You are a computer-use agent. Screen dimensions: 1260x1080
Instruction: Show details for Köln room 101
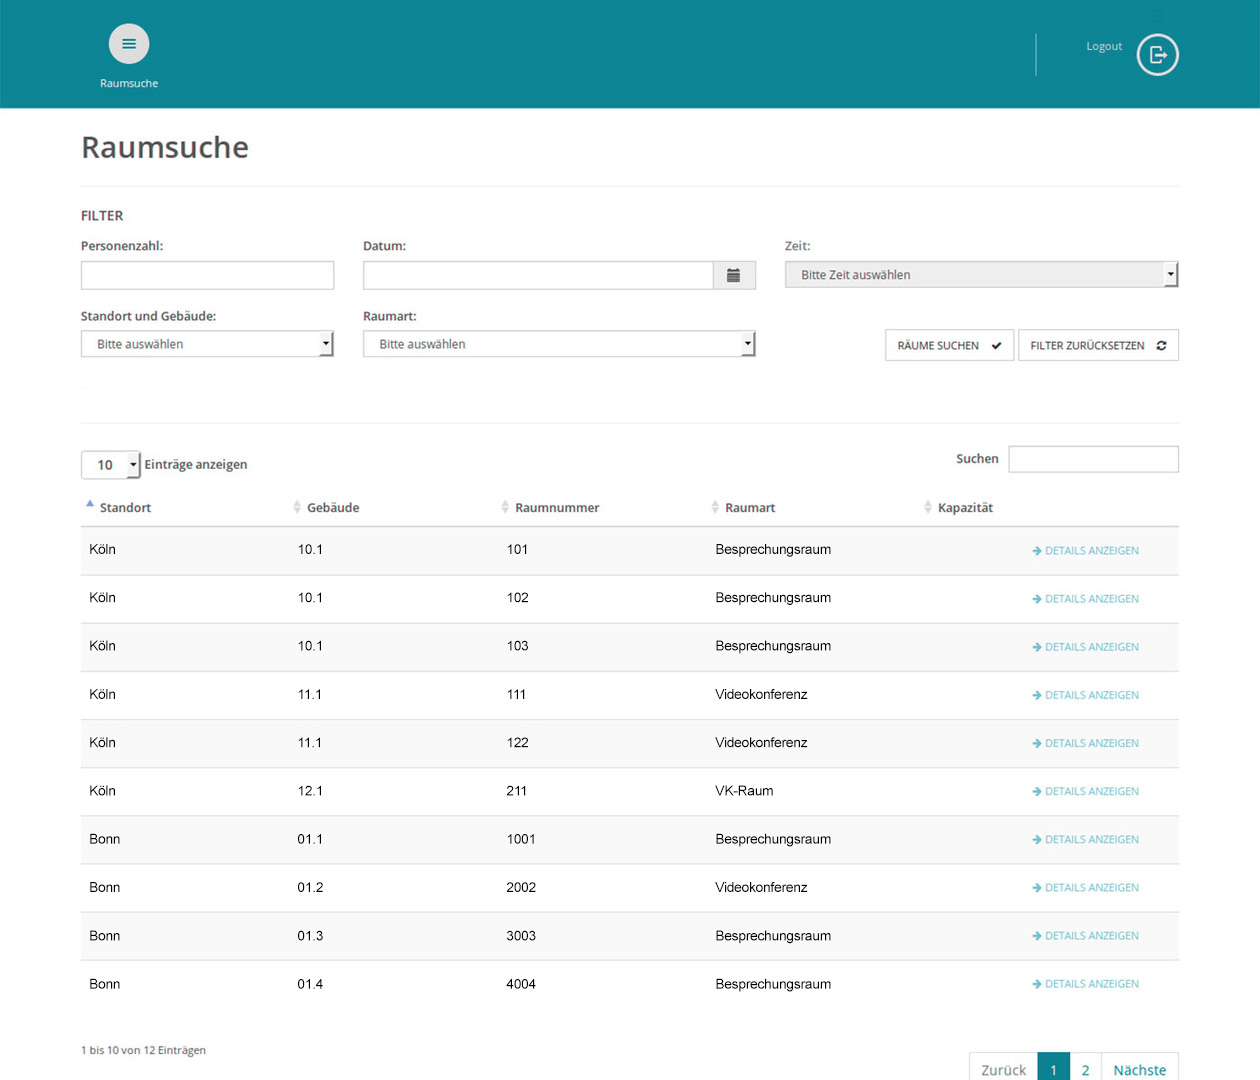(1085, 551)
